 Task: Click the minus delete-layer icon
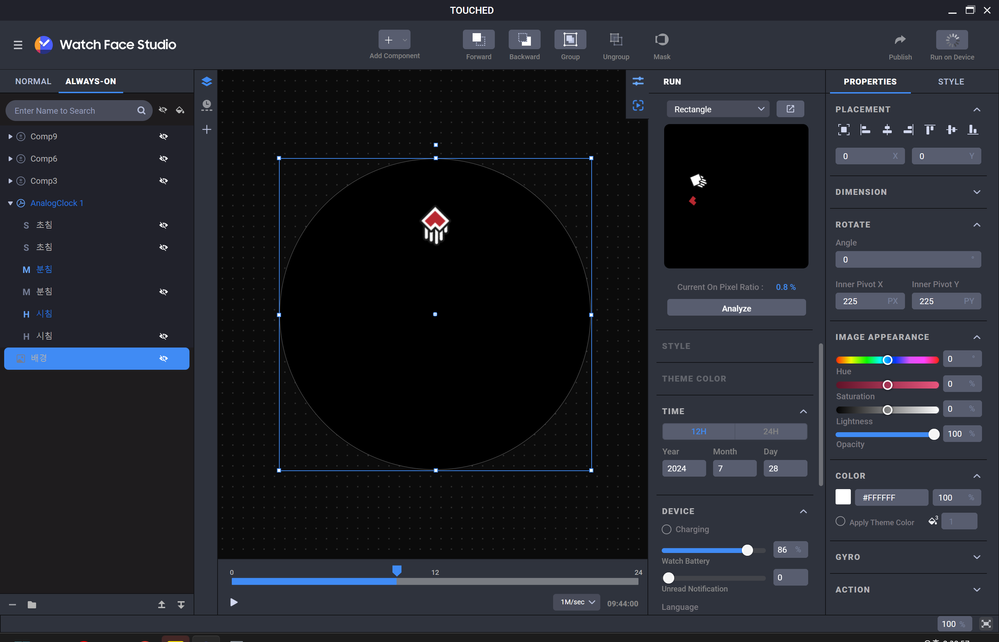(x=12, y=604)
